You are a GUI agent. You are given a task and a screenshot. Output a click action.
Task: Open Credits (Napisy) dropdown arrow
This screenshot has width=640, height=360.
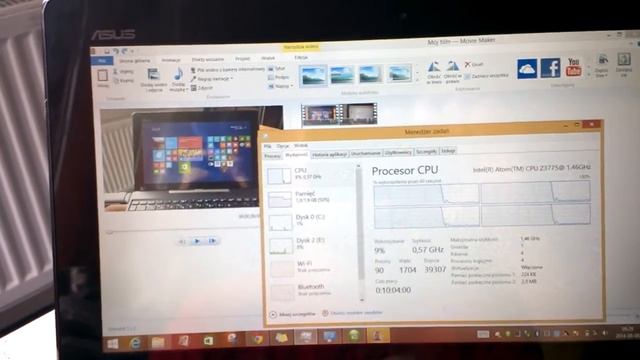pos(291,86)
